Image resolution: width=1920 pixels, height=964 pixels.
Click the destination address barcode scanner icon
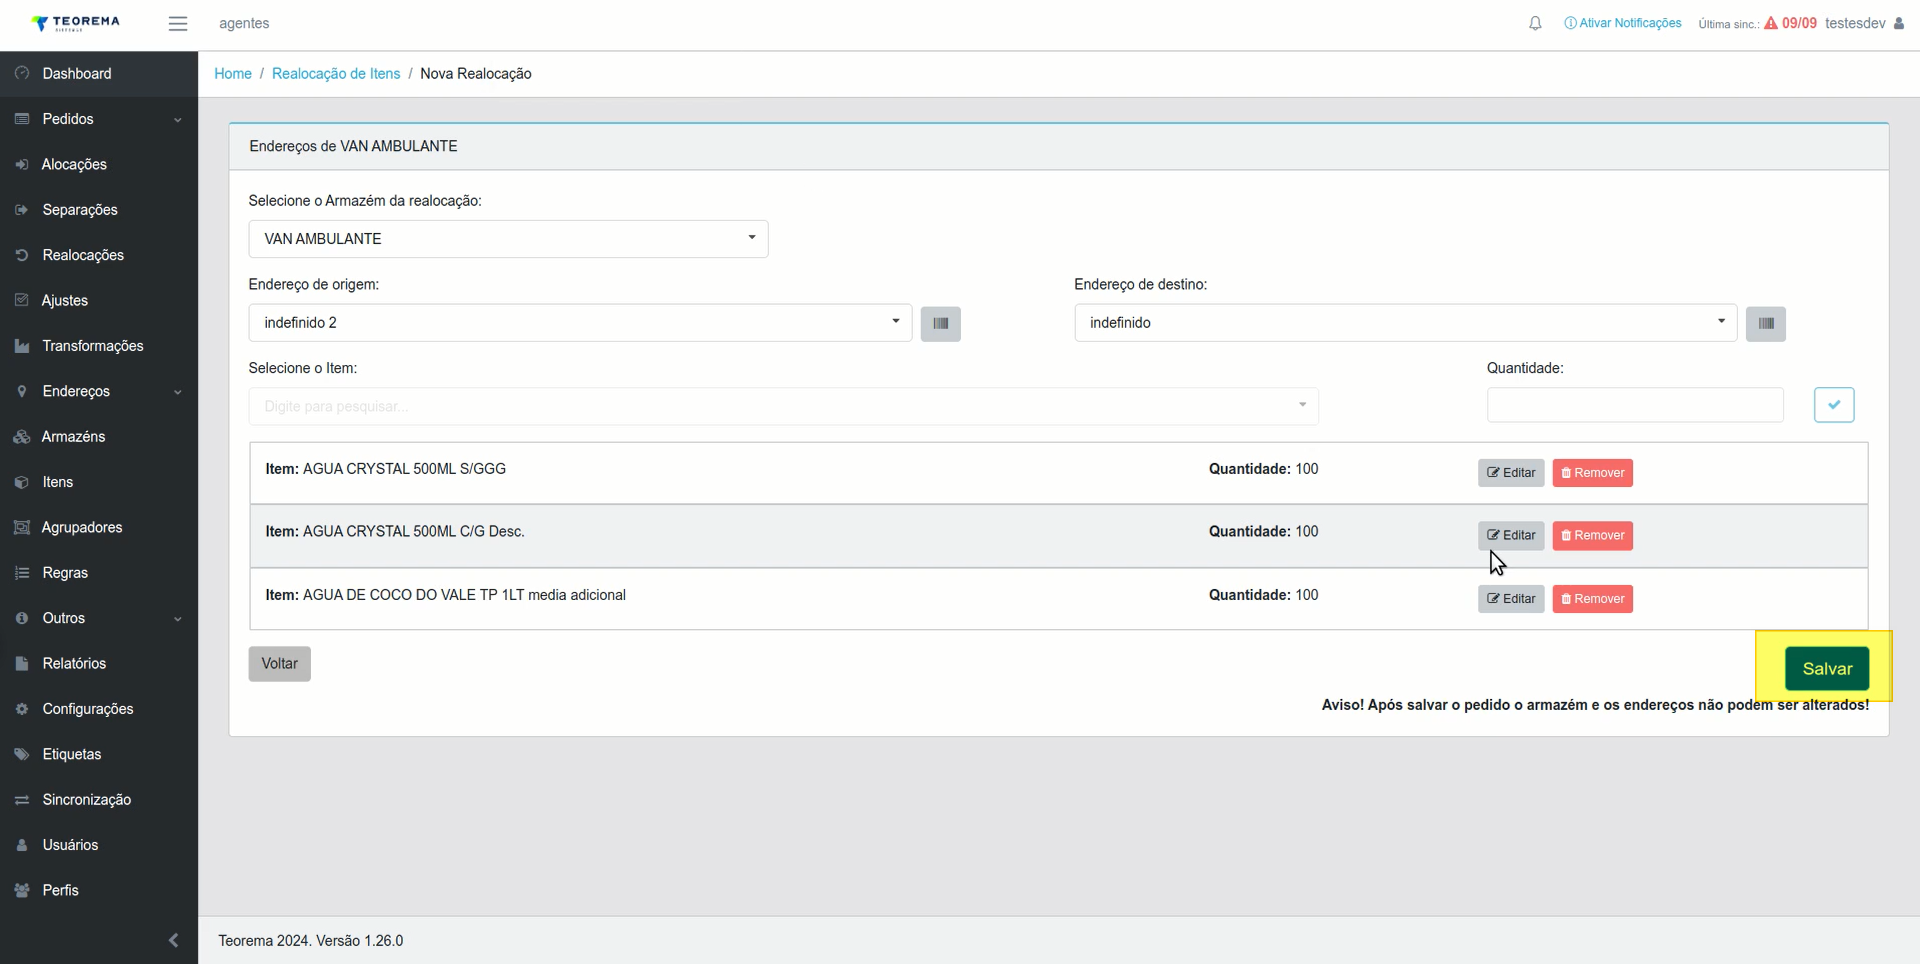[x=1766, y=323]
